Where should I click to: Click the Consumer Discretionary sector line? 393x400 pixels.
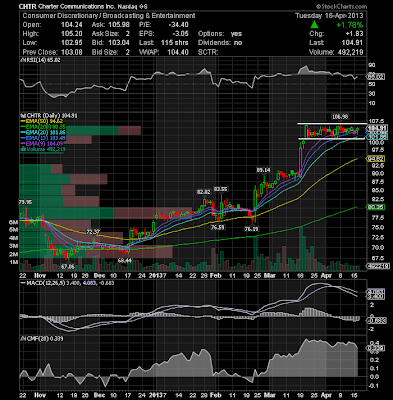click(x=109, y=16)
